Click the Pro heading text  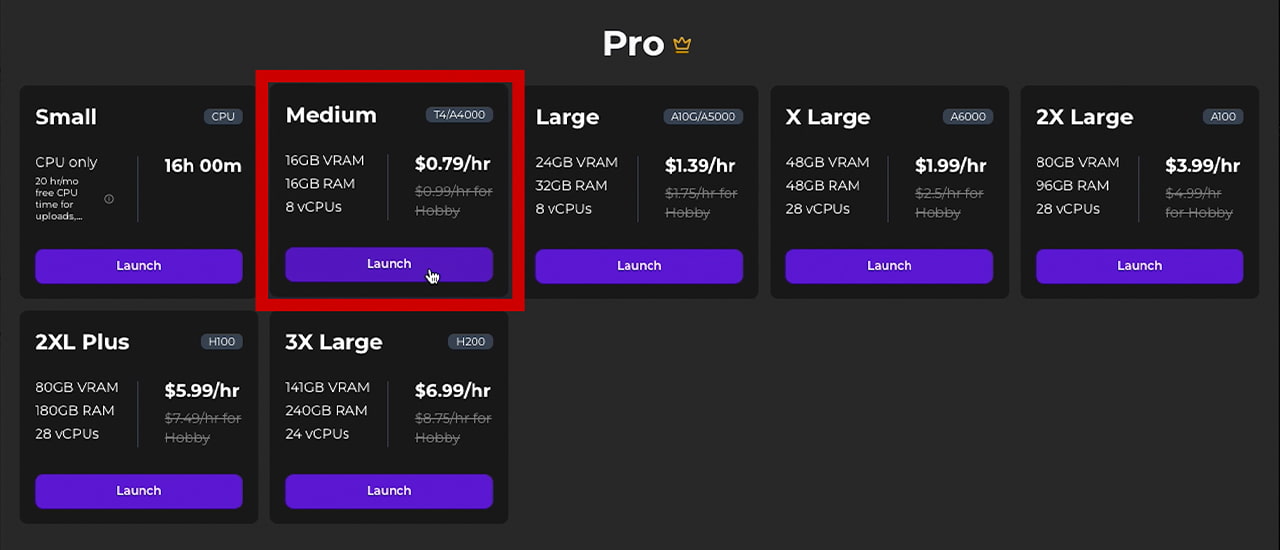coord(633,44)
